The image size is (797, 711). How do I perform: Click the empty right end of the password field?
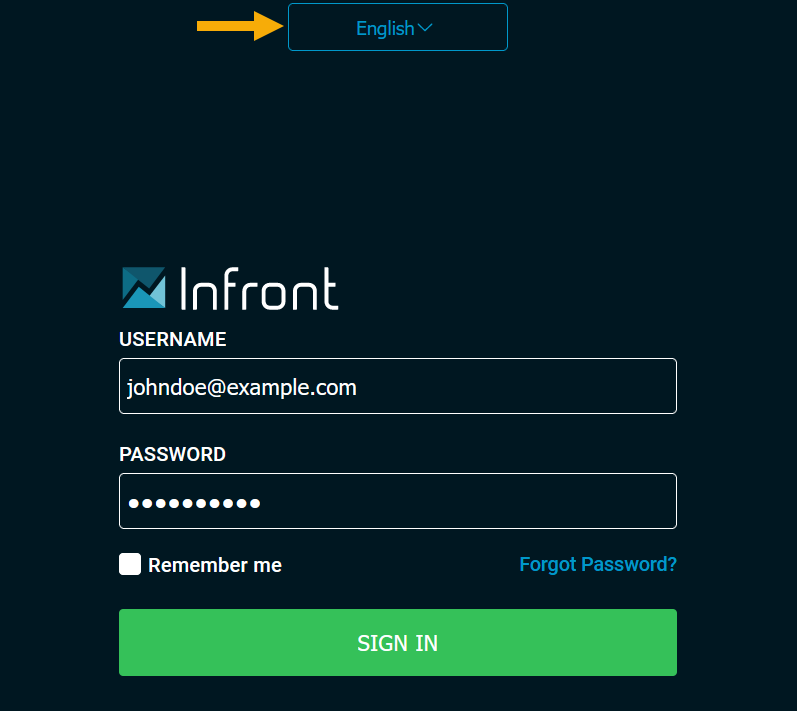click(x=620, y=501)
